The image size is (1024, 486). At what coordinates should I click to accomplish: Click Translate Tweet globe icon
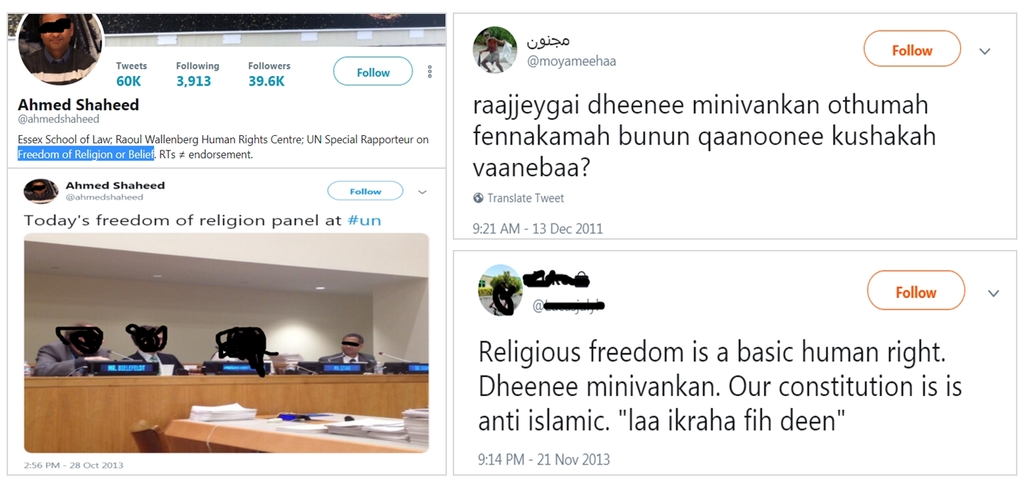click(478, 198)
